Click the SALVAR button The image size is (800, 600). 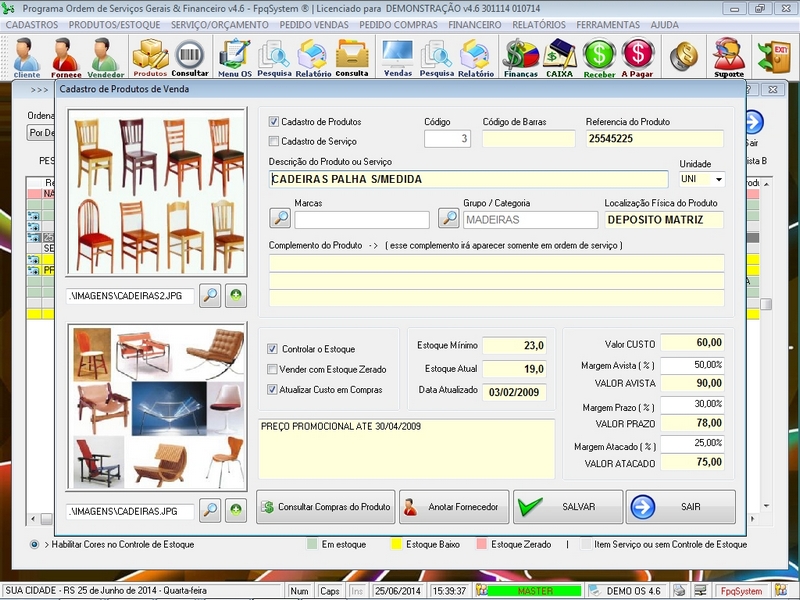566,506
